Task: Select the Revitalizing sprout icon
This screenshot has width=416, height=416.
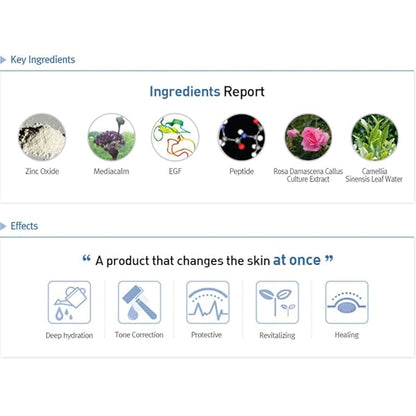Action: [x=277, y=302]
